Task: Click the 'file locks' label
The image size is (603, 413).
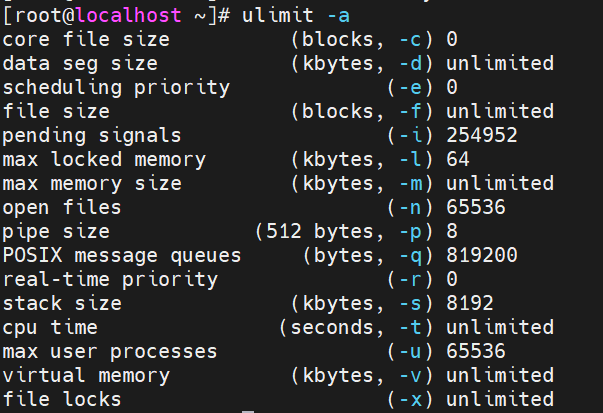Action: [62, 399]
